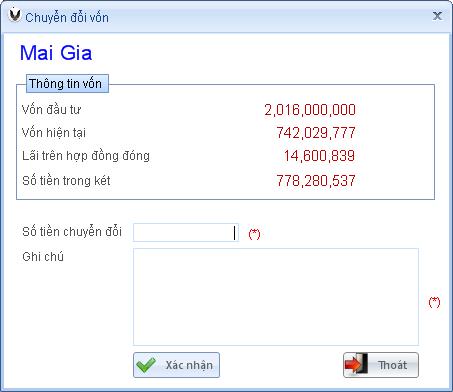Close the Chuyển đổi vốn dialog
The image size is (453, 392).
437,16
